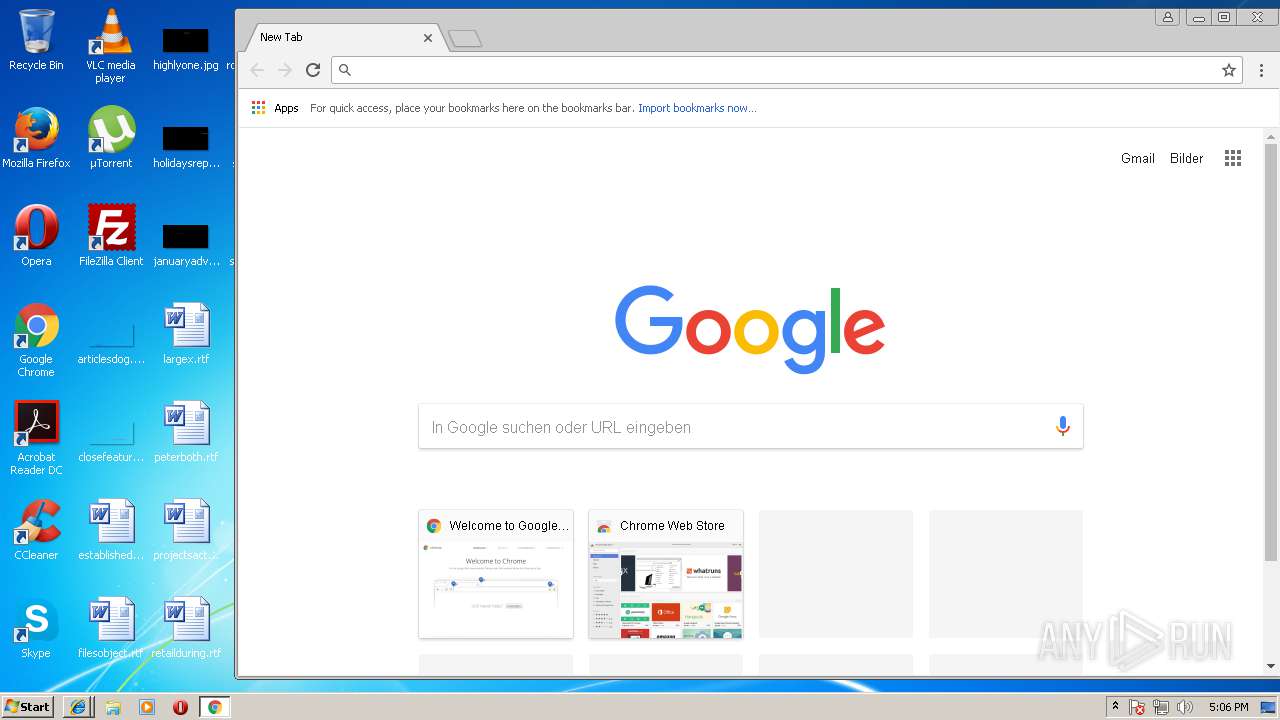Open the Bilder link
This screenshot has width=1280, height=720.
(1187, 158)
